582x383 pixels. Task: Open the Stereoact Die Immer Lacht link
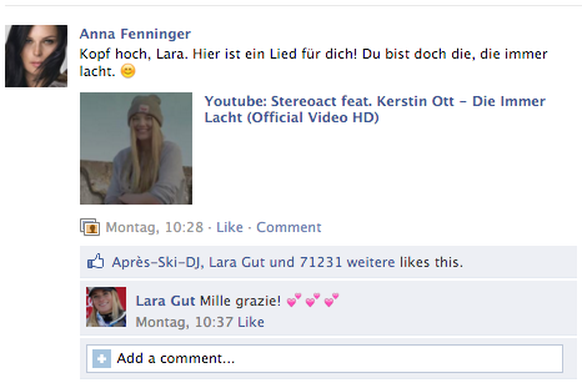[x=375, y=109]
